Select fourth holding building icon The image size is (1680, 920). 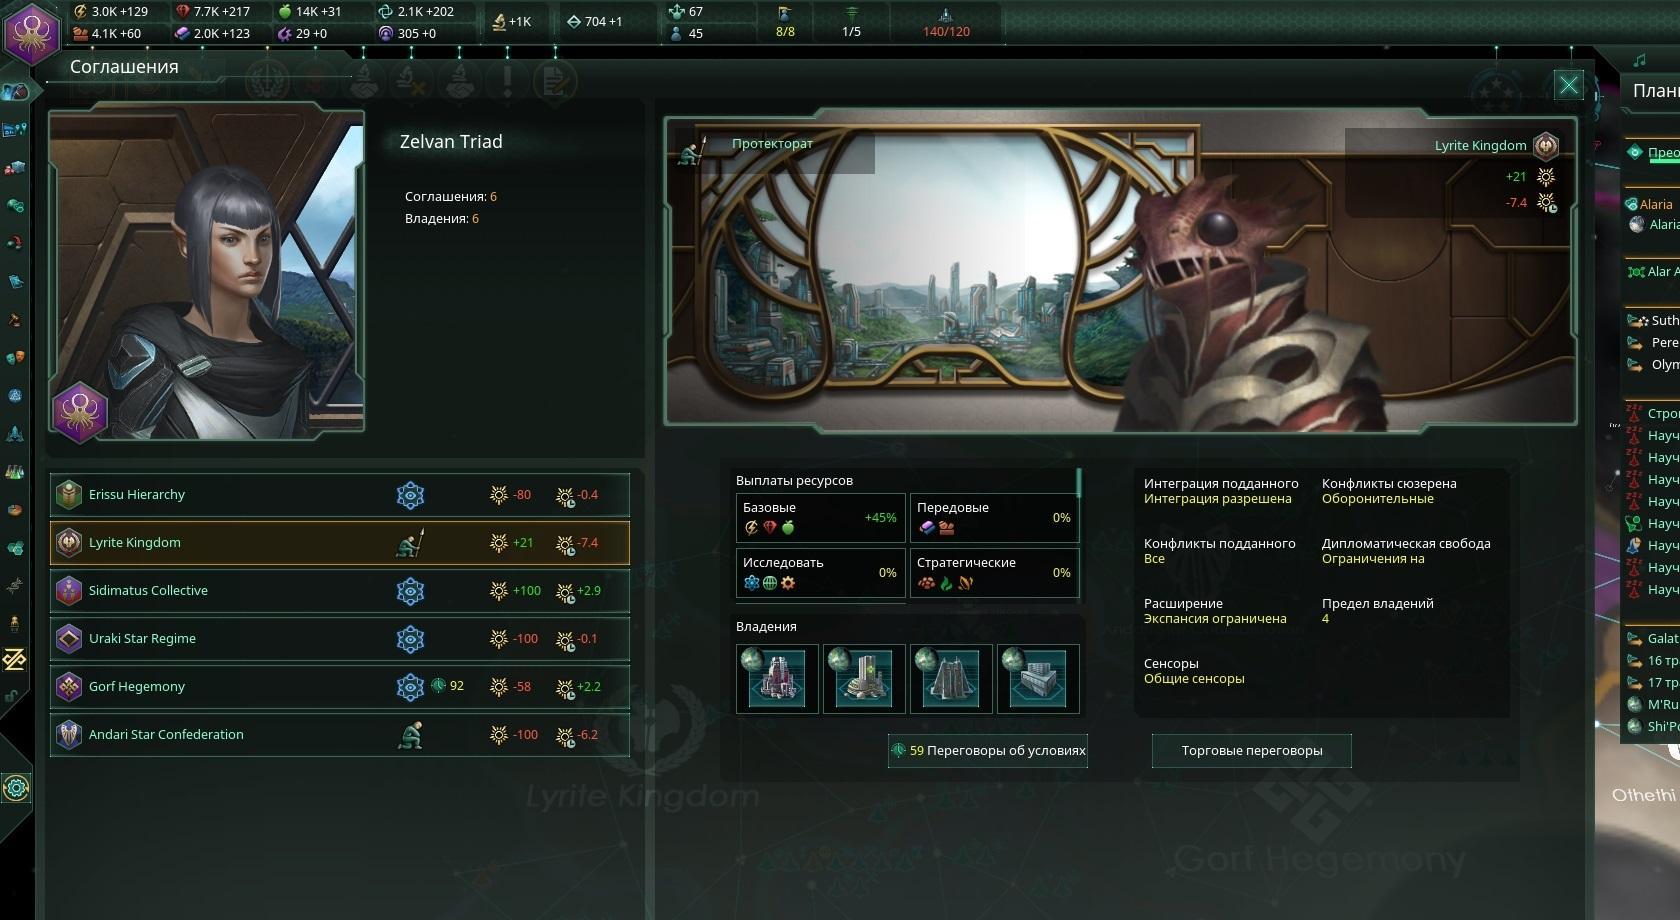click(x=1038, y=679)
